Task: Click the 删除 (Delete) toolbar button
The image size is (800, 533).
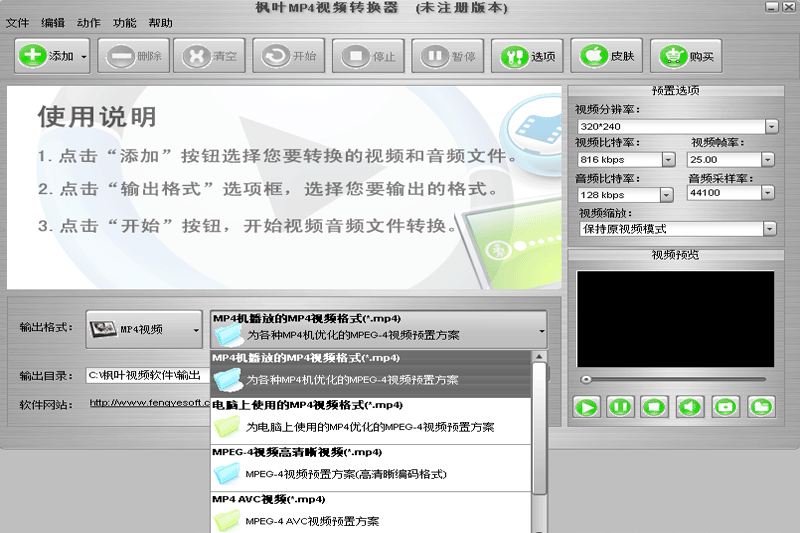Action: [134, 56]
